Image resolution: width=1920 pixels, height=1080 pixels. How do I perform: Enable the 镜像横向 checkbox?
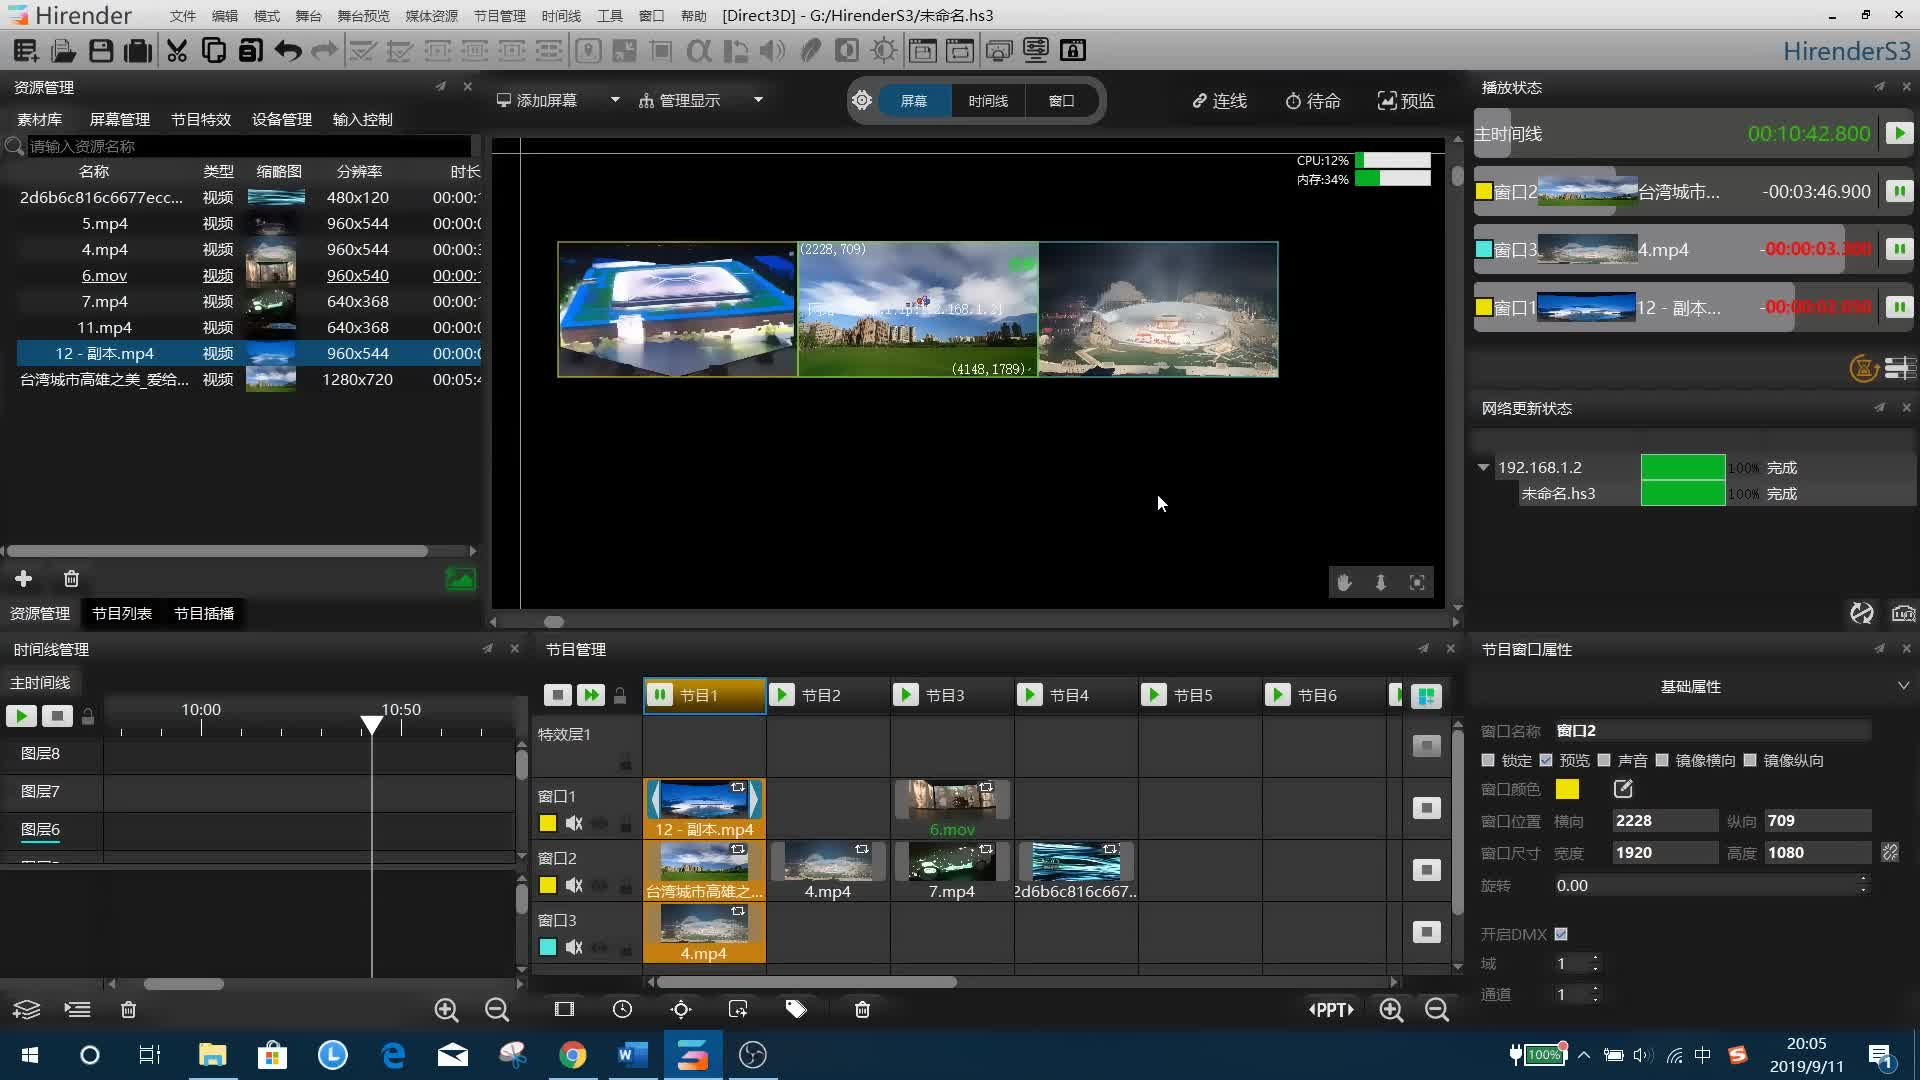click(1662, 760)
